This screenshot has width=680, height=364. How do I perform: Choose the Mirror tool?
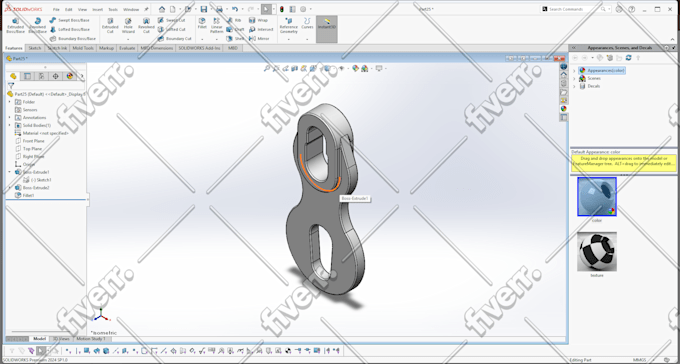(x=259, y=39)
